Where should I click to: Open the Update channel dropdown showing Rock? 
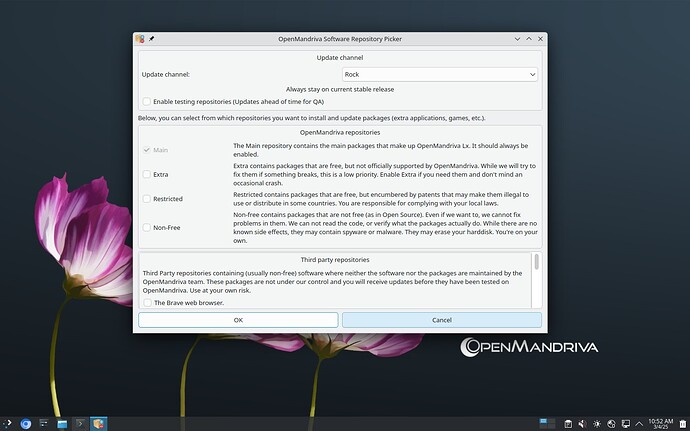[x=440, y=74]
